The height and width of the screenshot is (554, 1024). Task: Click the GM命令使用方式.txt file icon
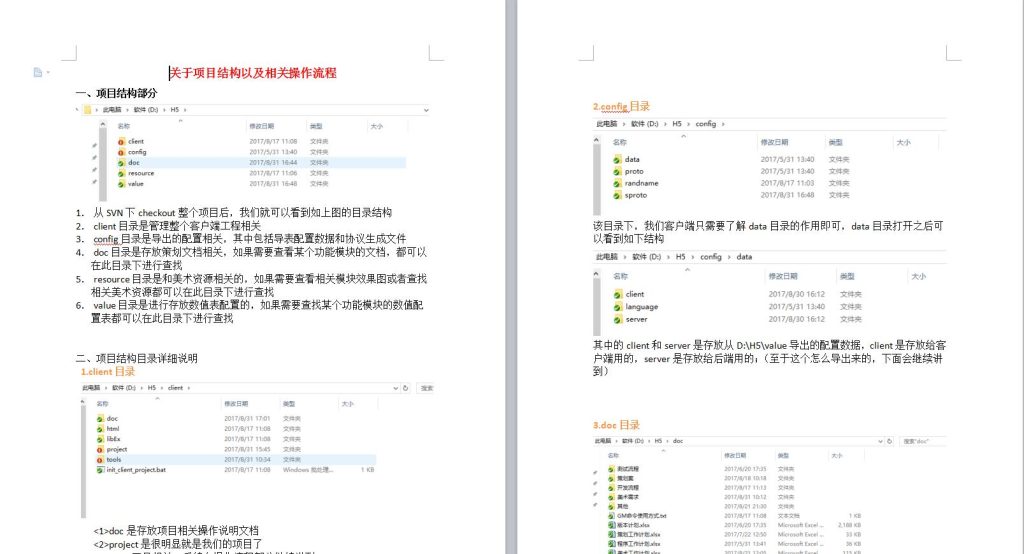pos(612,516)
